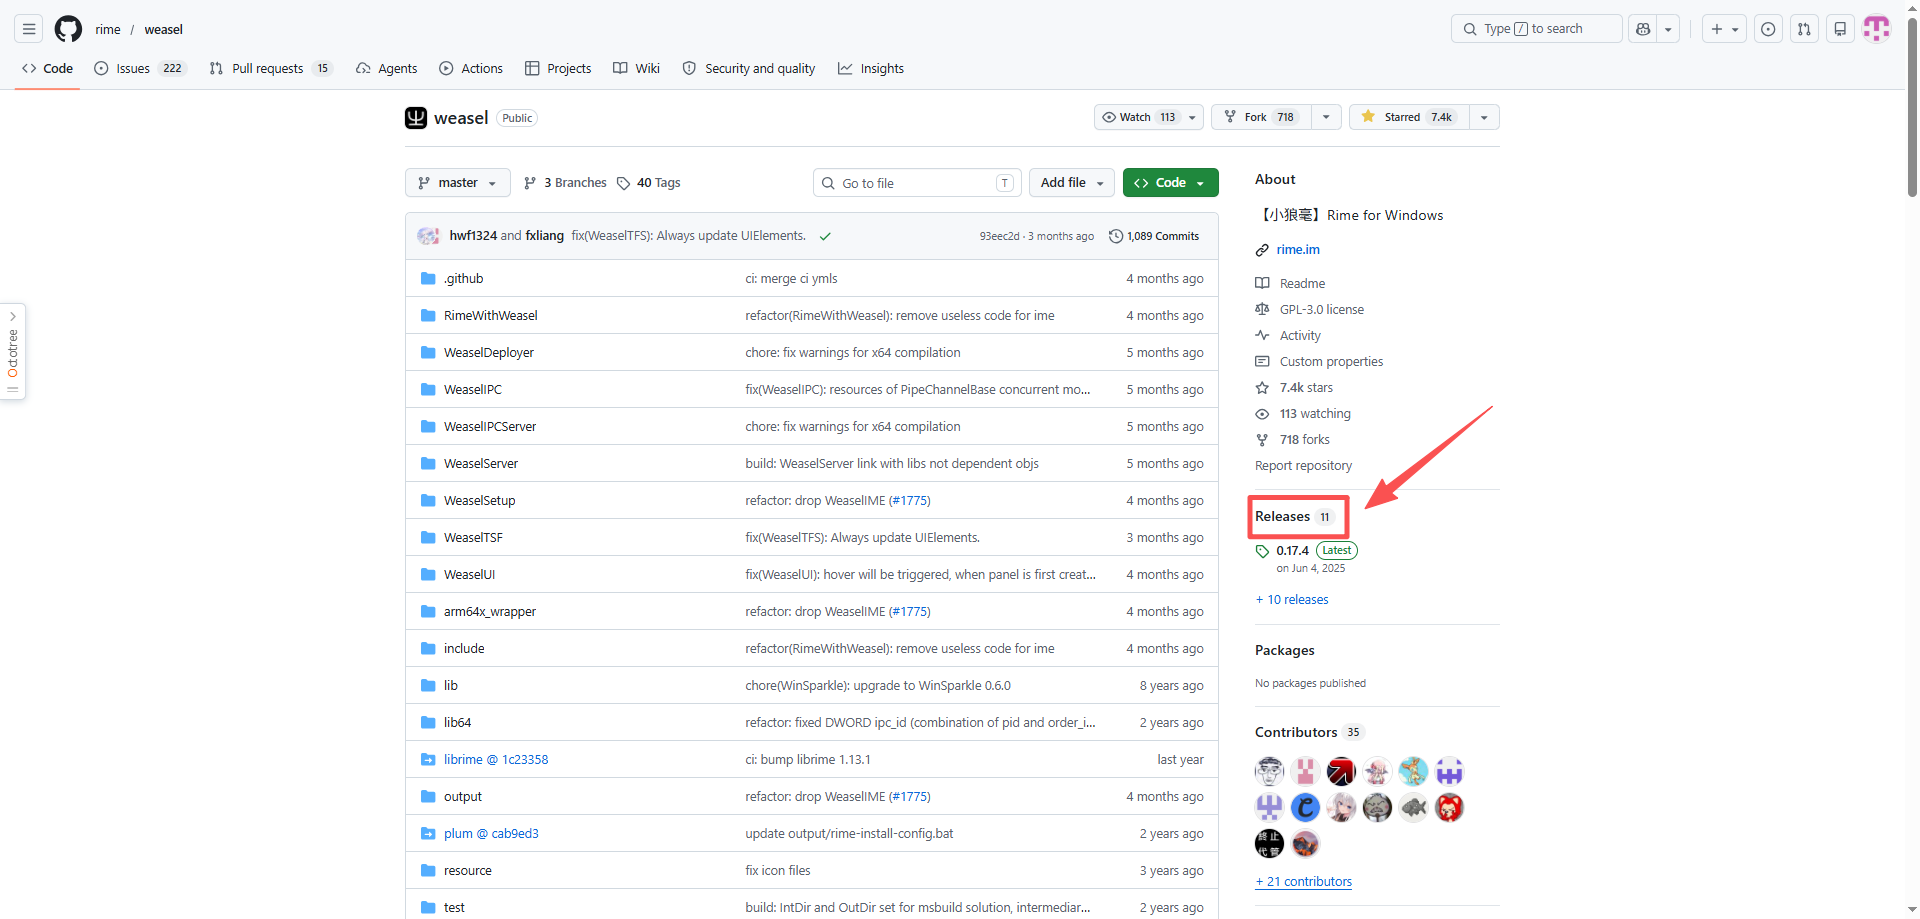This screenshot has width=1920, height=919.
Task: Open the Actions tab
Action: click(470, 68)
